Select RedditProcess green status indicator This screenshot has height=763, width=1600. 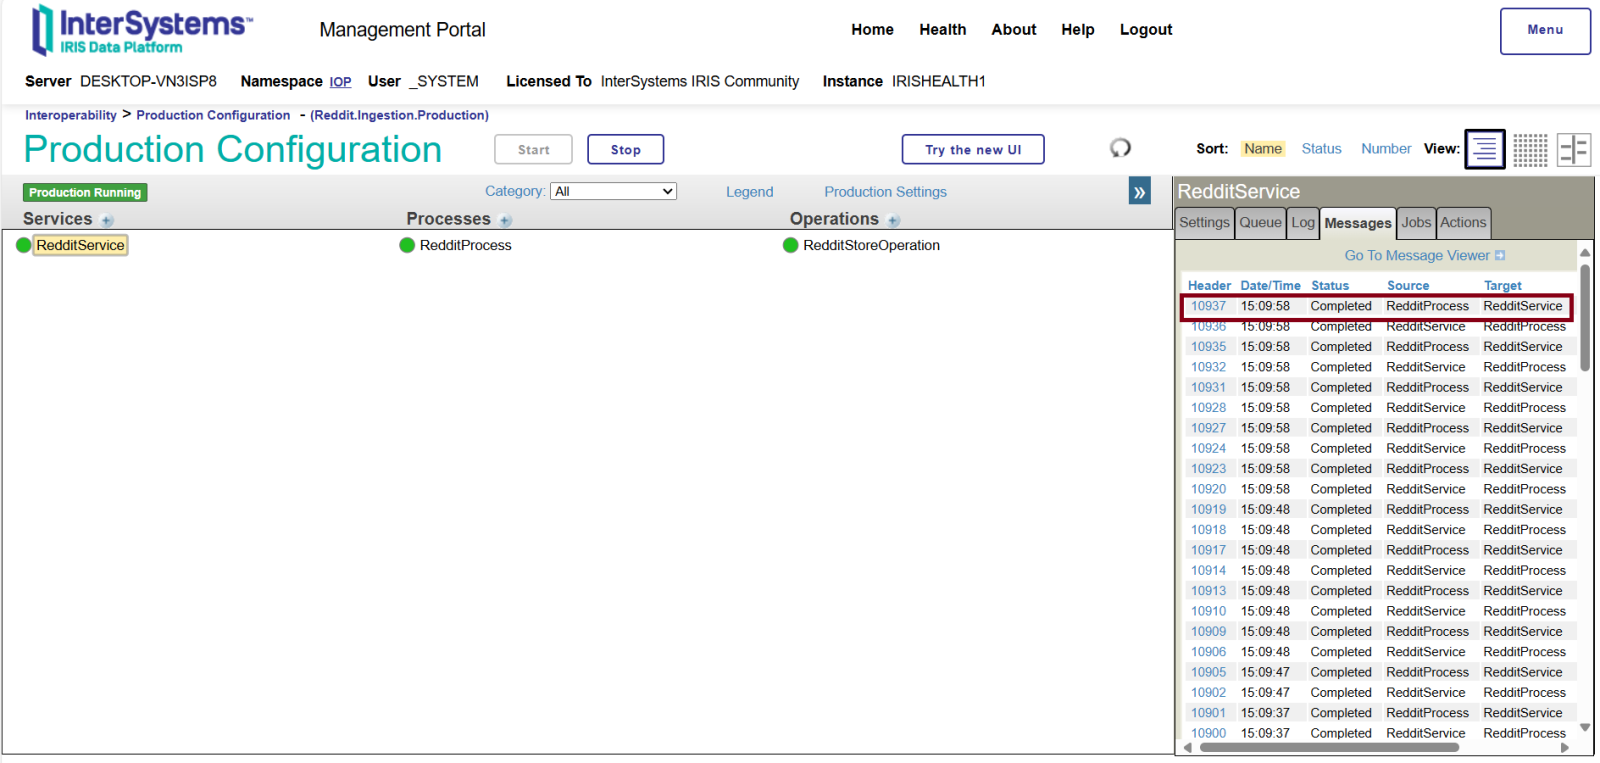click(407, 245)
